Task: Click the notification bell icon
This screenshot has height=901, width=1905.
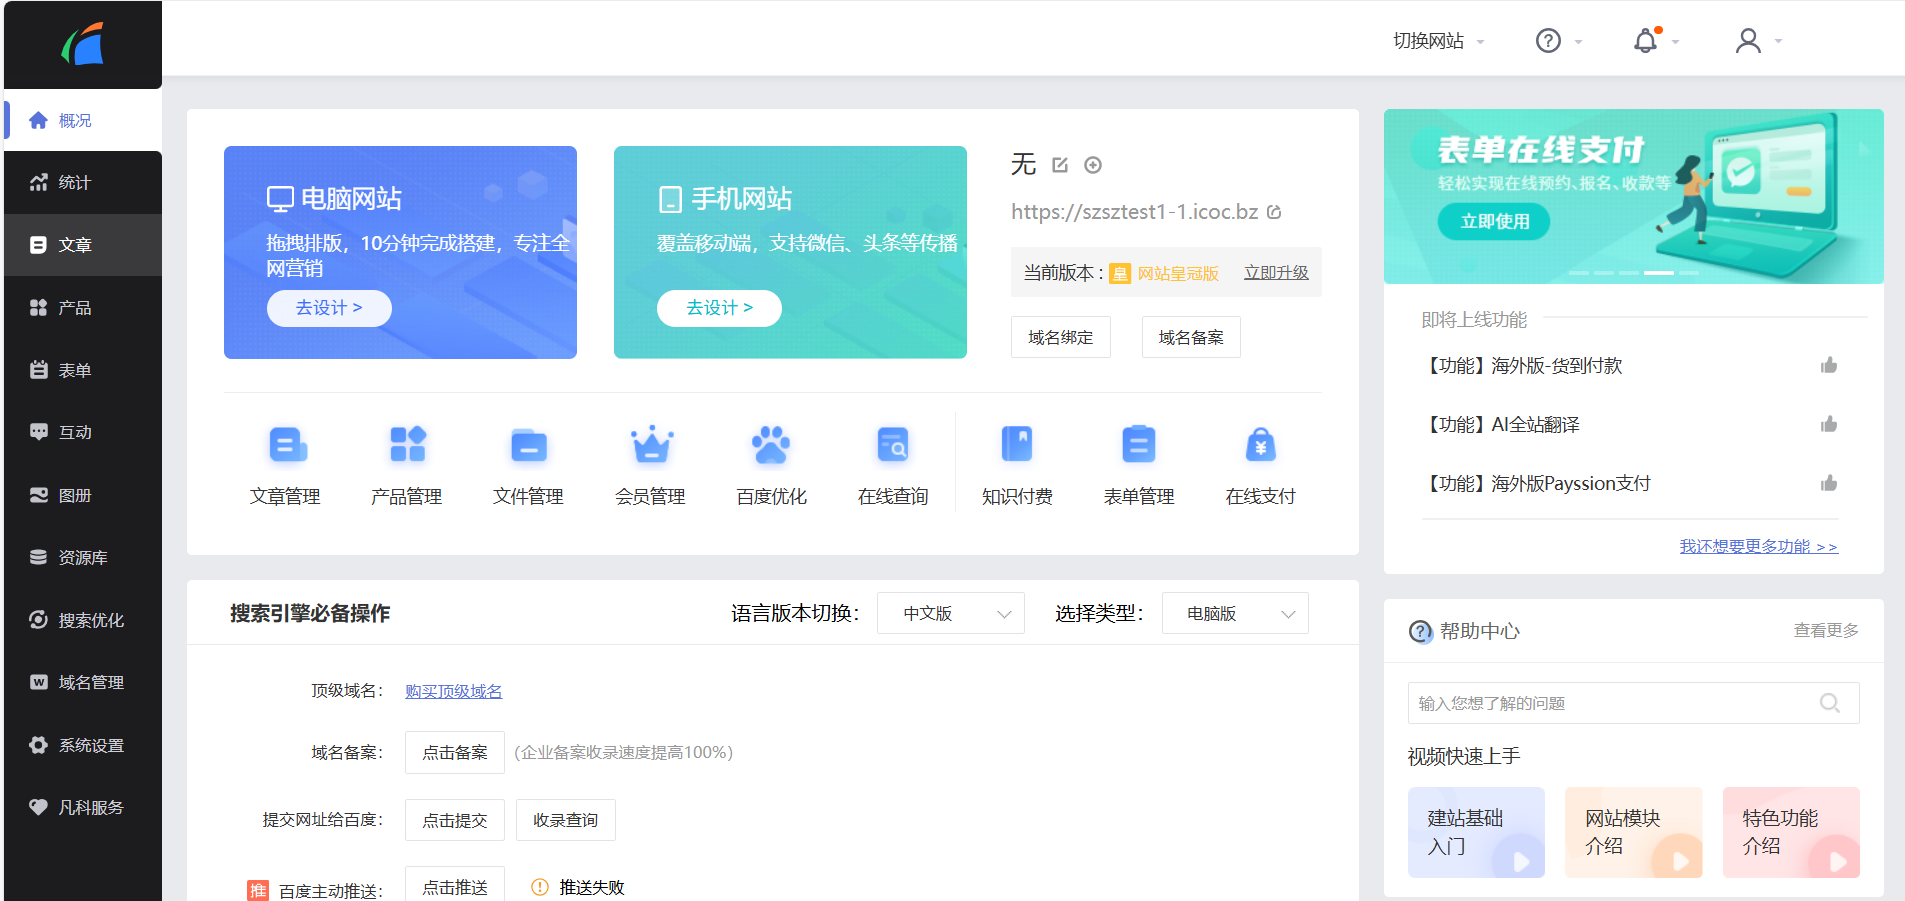Action: [x=1645, y=41]
